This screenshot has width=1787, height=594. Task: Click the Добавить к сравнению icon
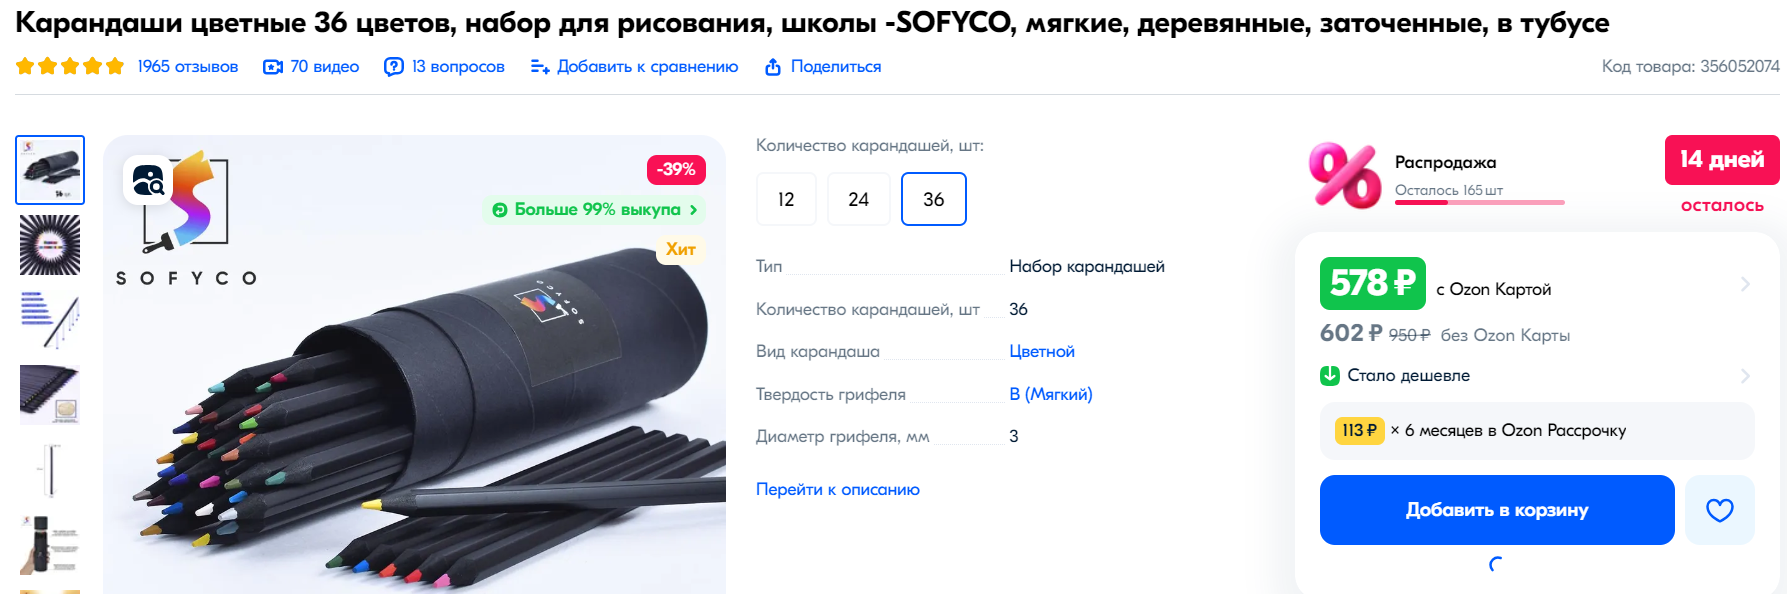[x=540, y=67]
